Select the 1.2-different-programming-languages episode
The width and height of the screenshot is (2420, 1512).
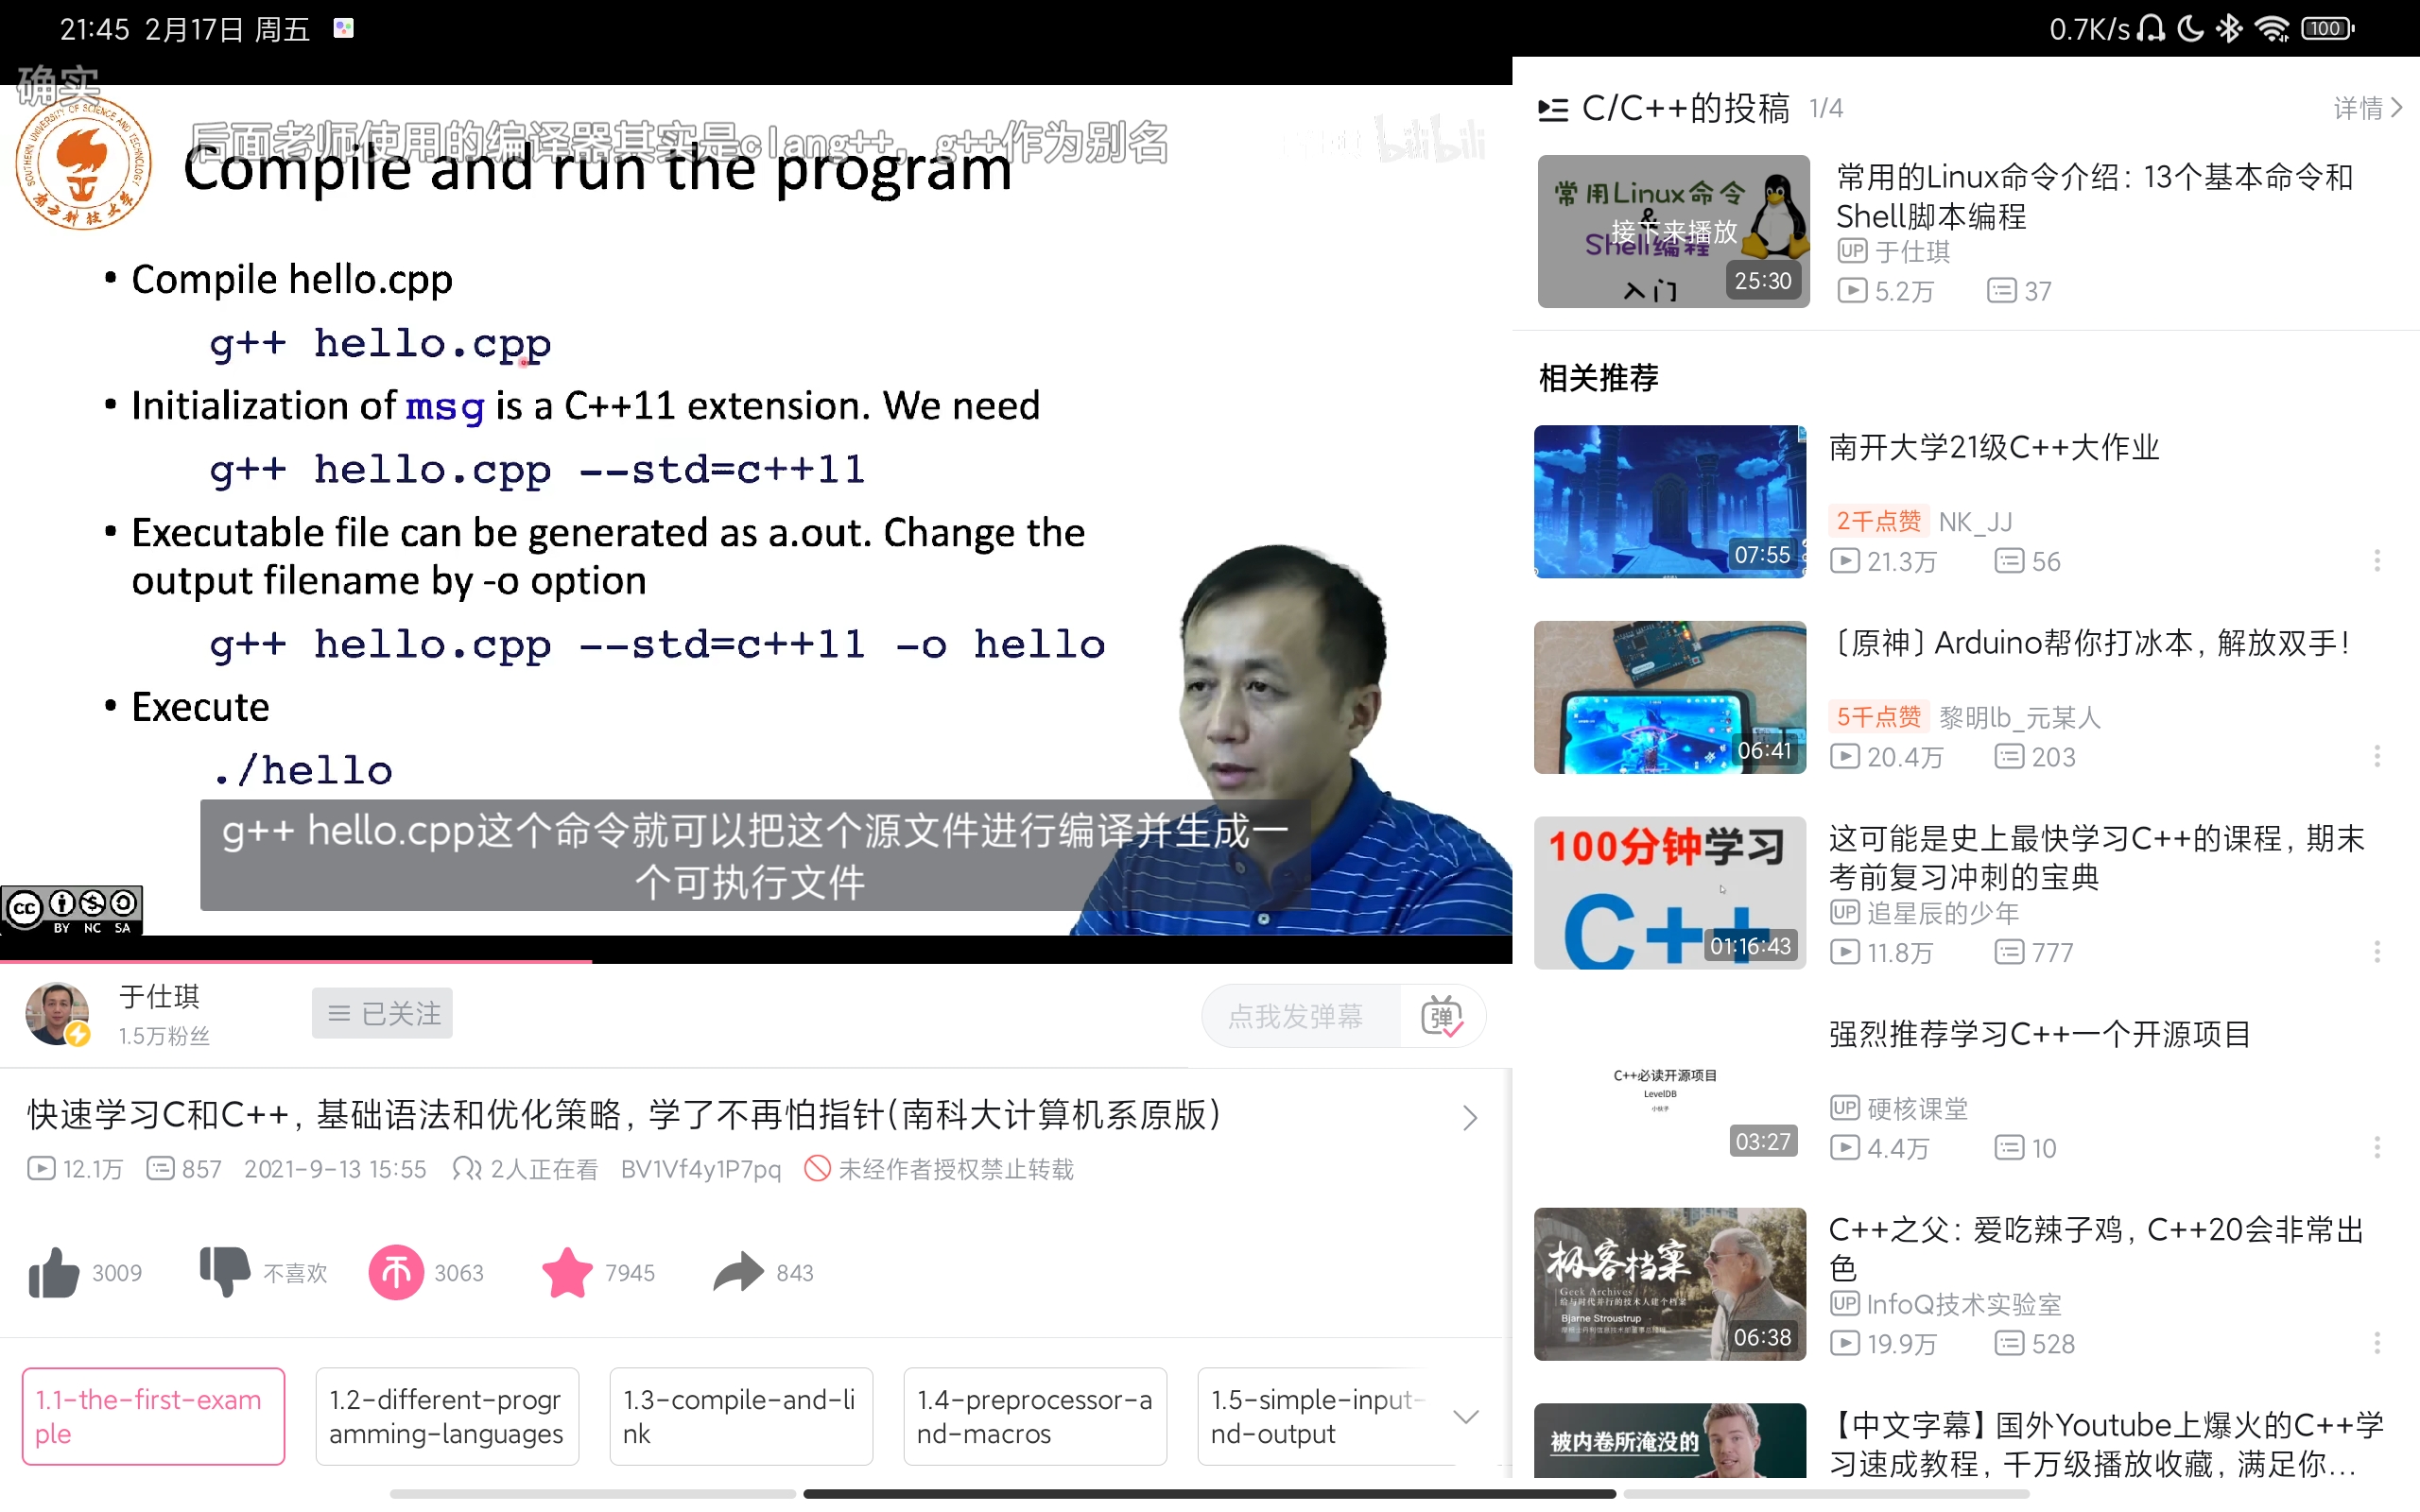447,1416
